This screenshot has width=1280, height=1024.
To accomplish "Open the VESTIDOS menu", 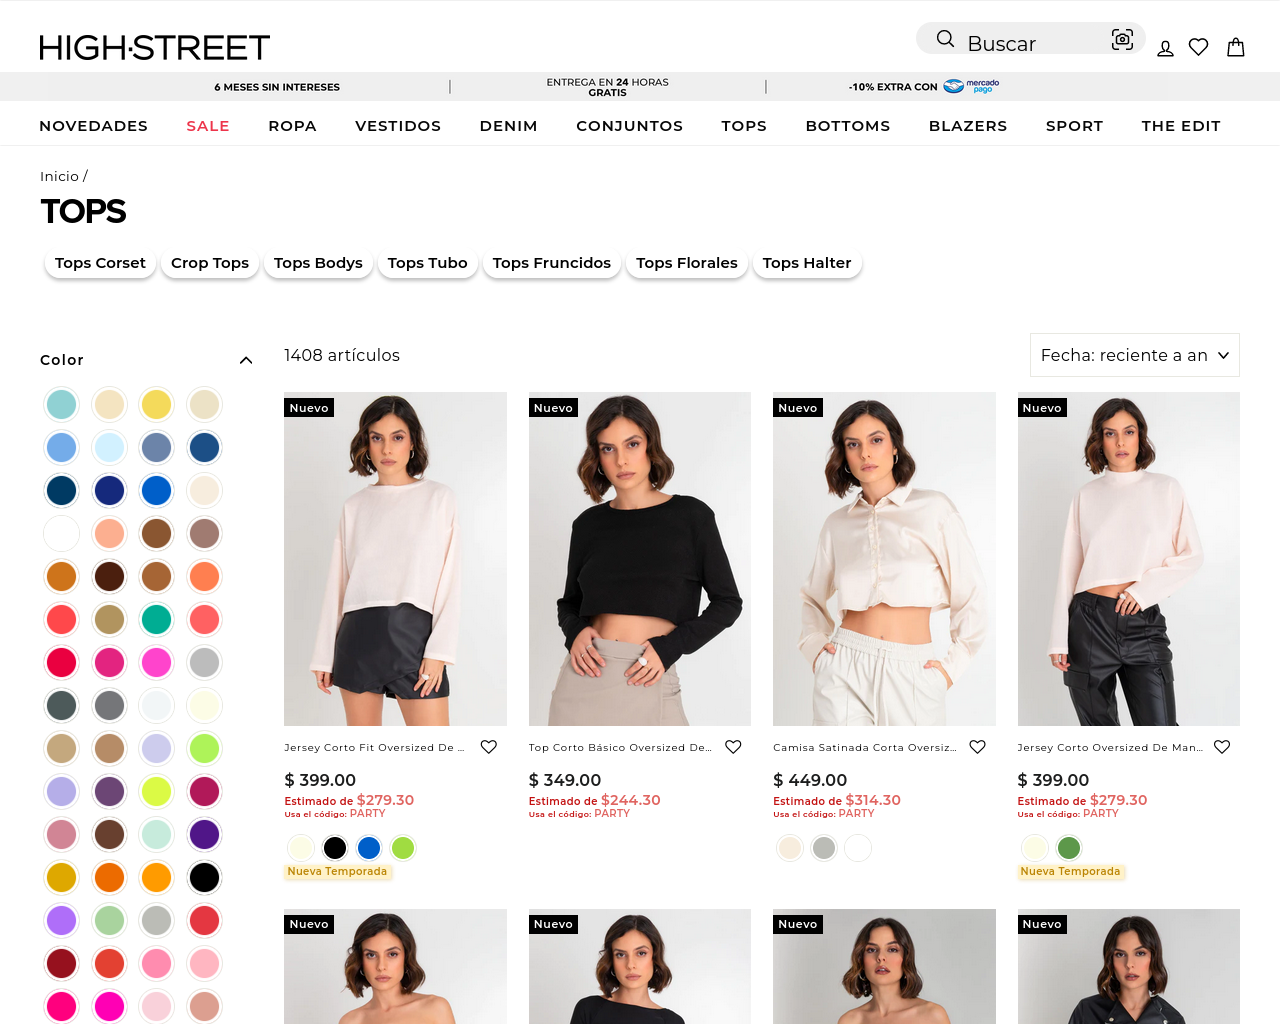I will pyautogui.click(x=398, y=126).
